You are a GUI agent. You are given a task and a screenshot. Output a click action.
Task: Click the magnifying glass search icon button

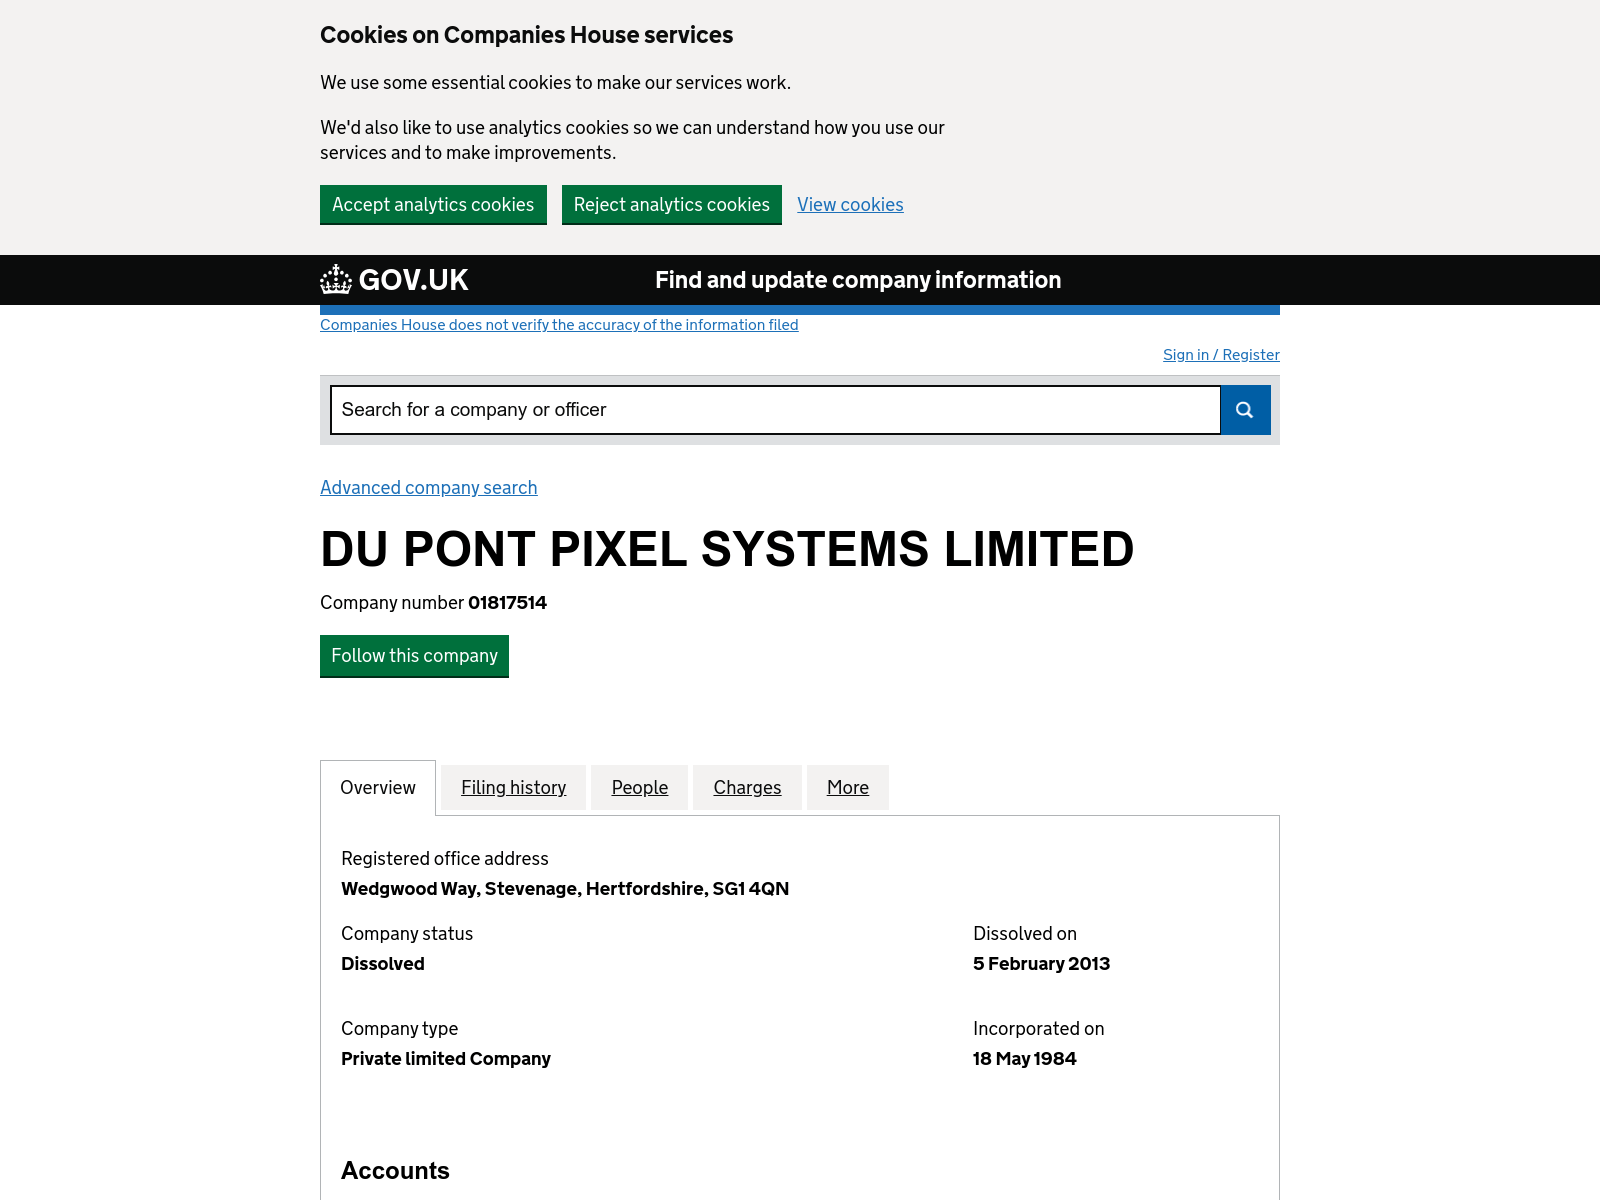click(1245, 410)
